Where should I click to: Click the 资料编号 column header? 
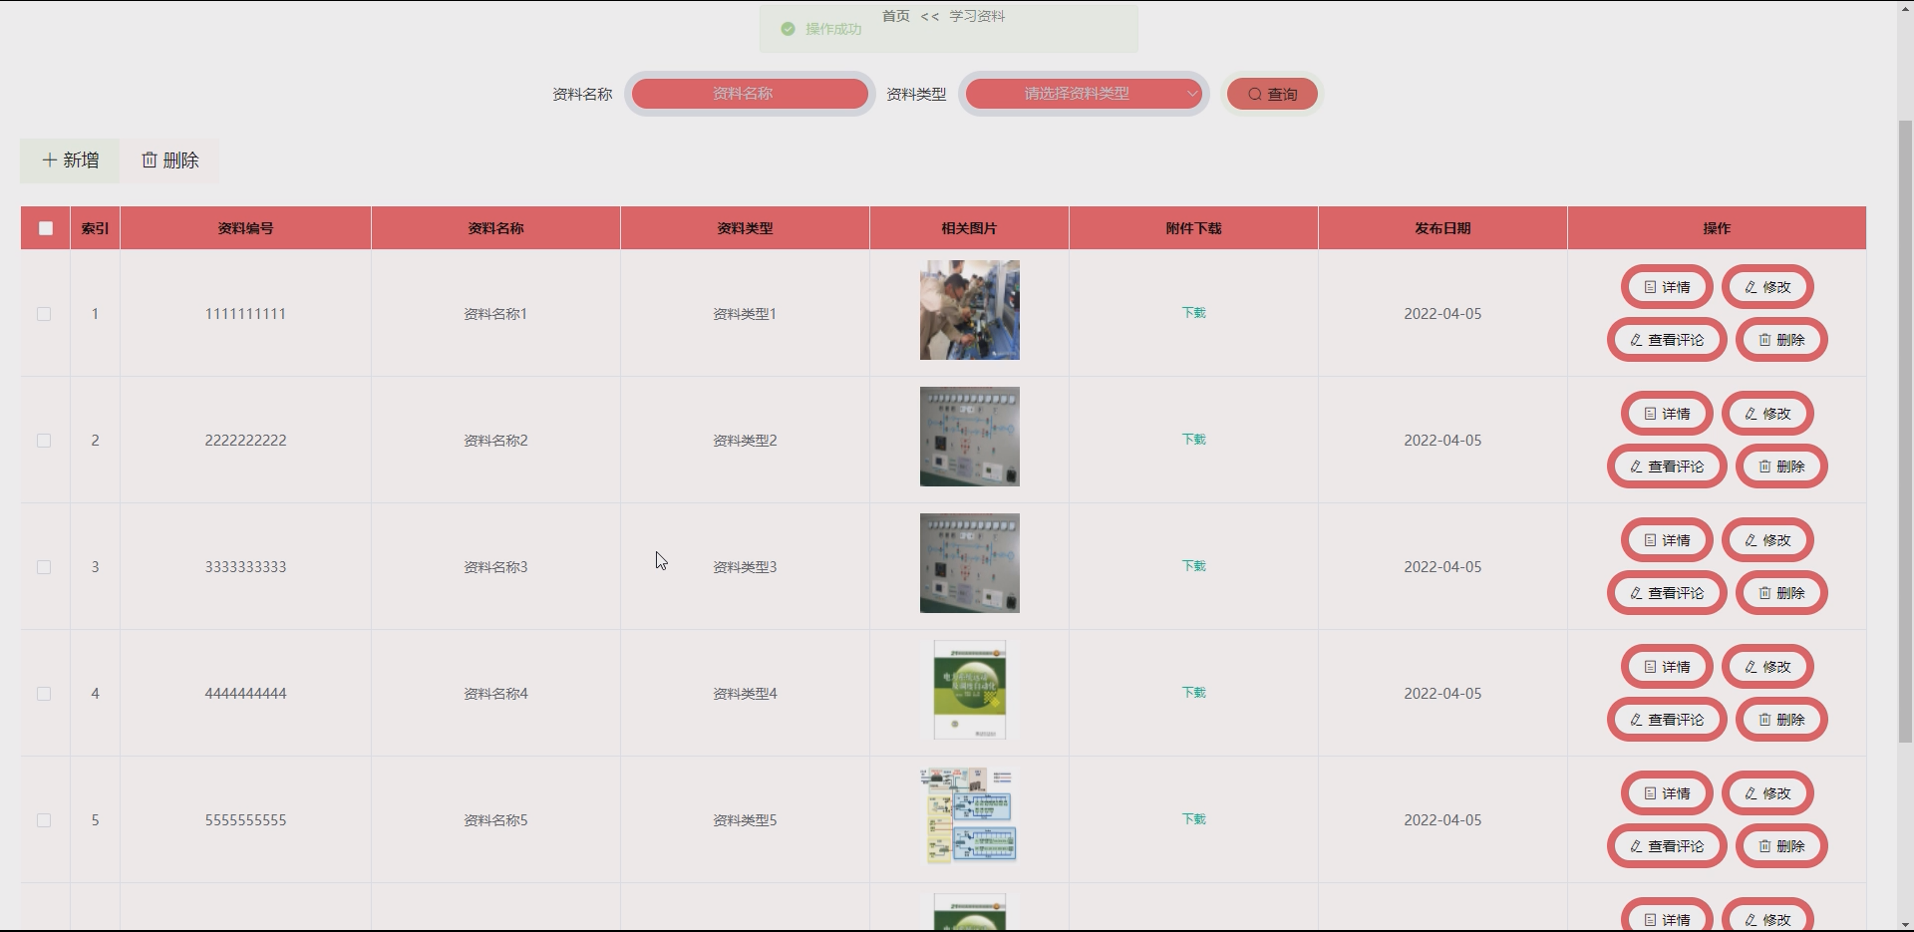pyautogui.click(x=246, y=228)
